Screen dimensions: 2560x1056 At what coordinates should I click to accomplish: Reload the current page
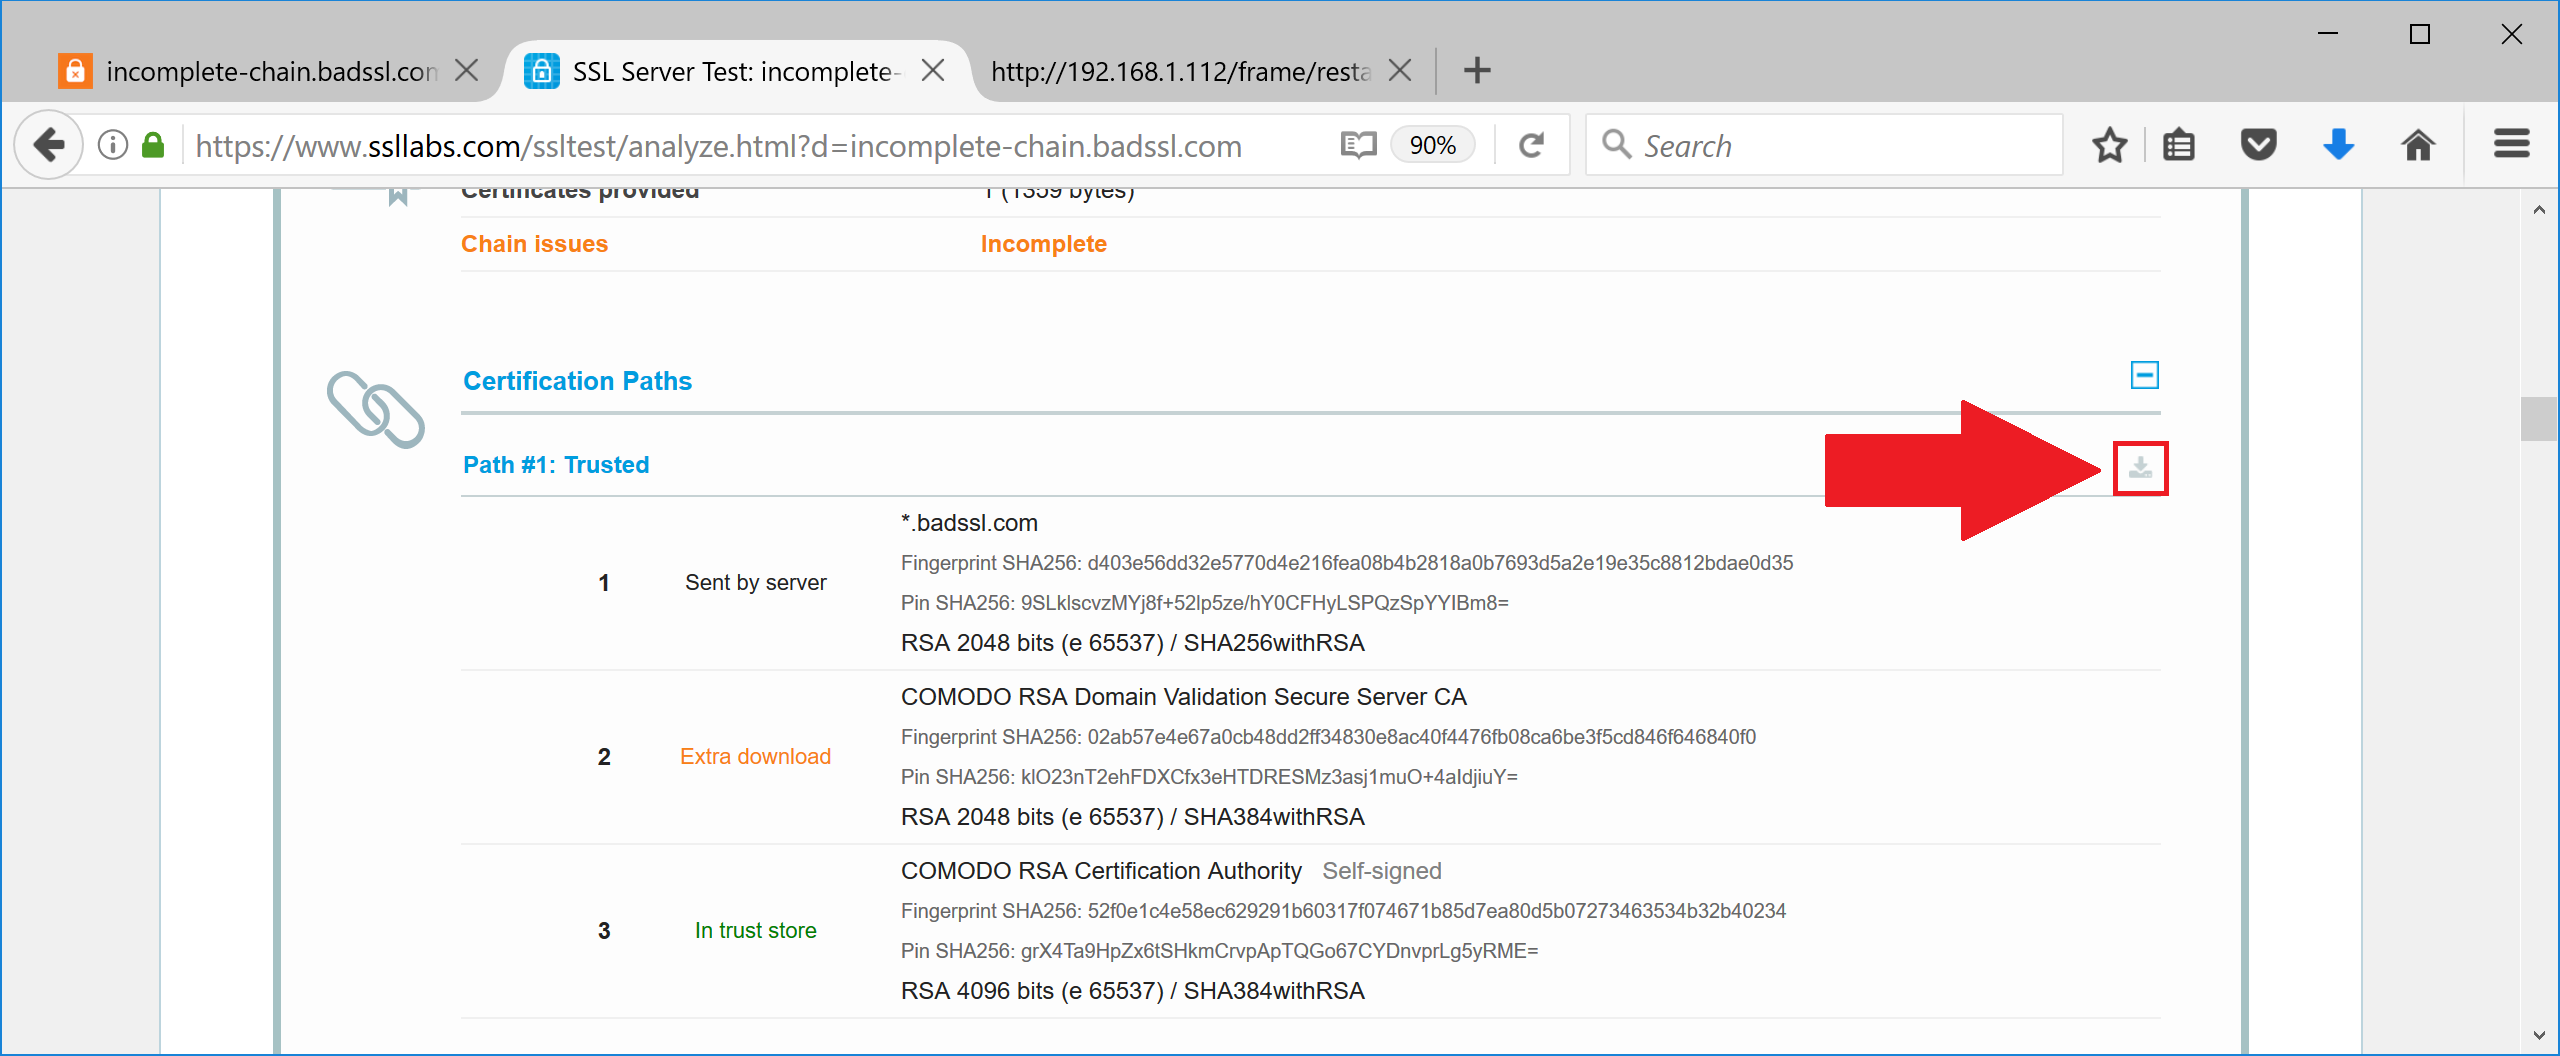tap(1531, 146)
